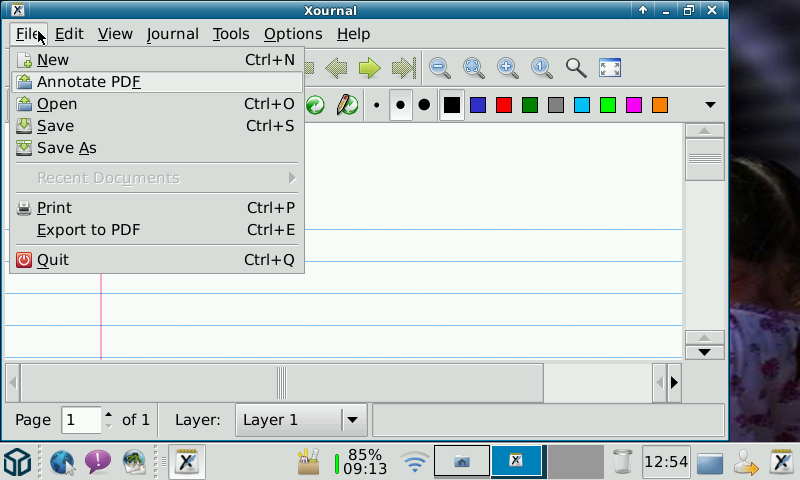Select the fine pen thickness dot
This screenshot has height=480, width=800.
pyautogui.click(x=377, y=105)
